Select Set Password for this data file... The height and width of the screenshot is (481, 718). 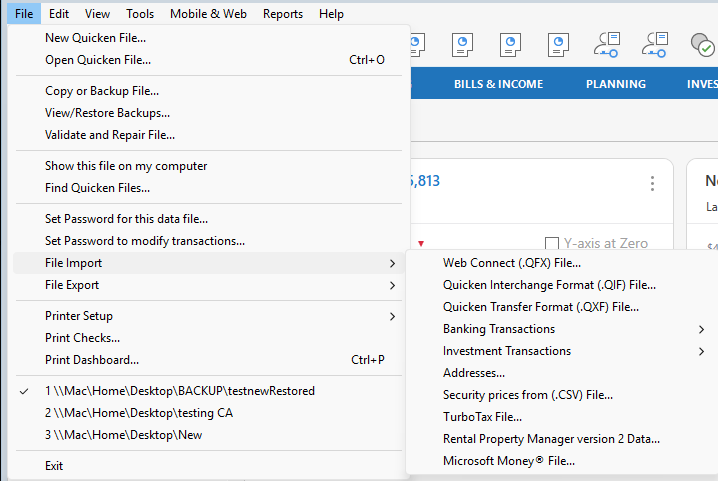tap(208, 219)
